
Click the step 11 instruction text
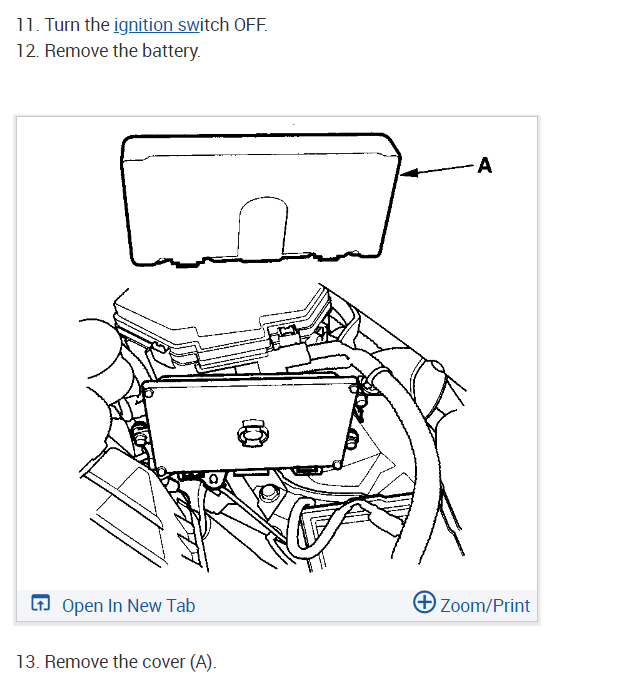pos(141,25)
